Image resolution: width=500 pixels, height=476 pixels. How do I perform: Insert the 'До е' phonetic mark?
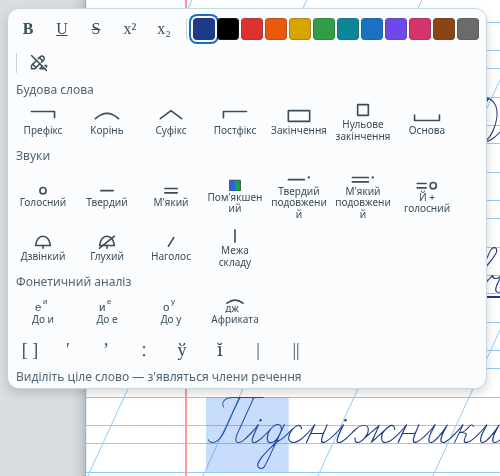(x=107, y=313)
